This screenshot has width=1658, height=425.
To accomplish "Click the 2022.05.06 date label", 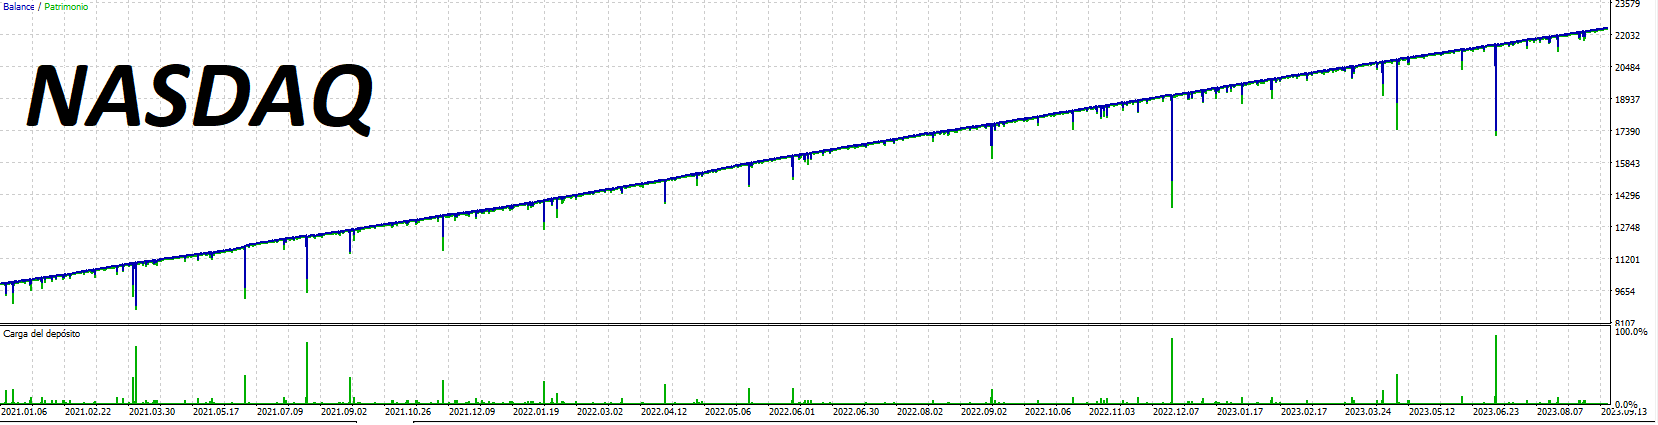I will coord(728,411).
